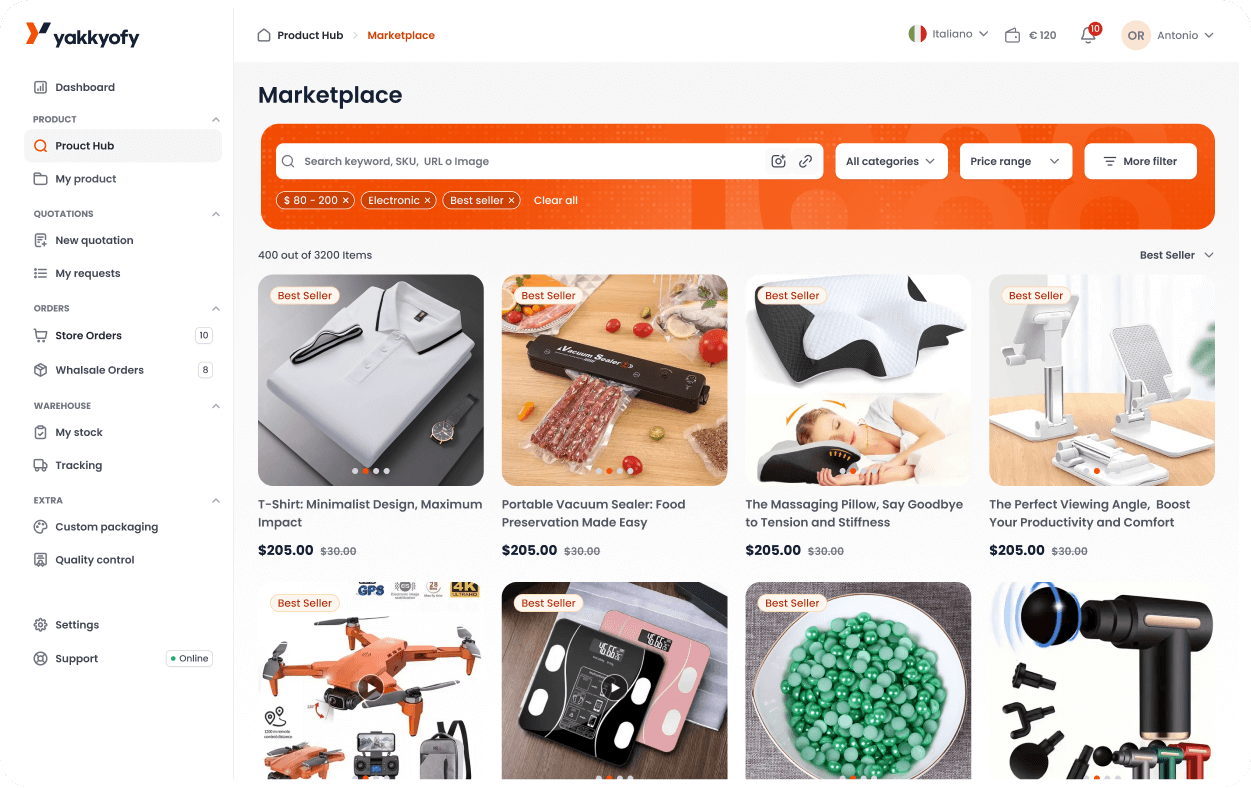Viewport: 1251px width, 788px height.
Task: Click the camera image search icon
Action: click(x=778, y=161)
